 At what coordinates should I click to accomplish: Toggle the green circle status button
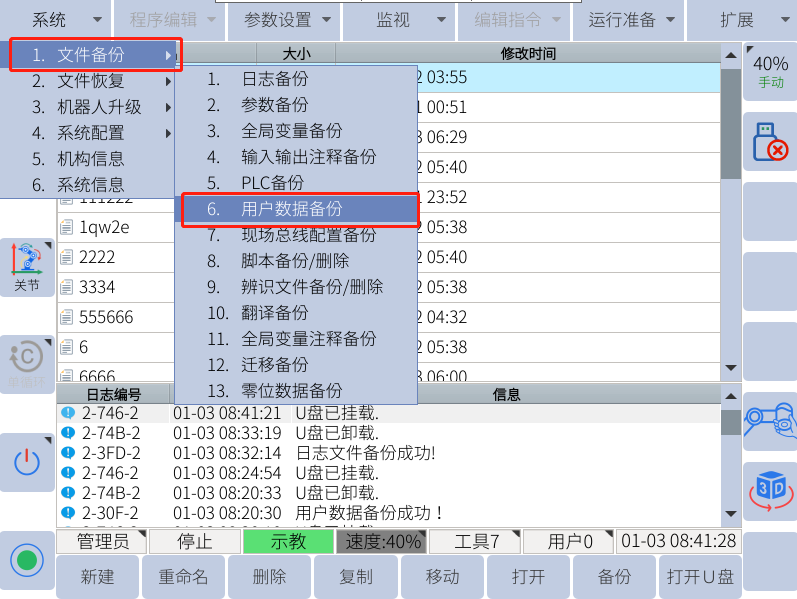pos(27,560)
